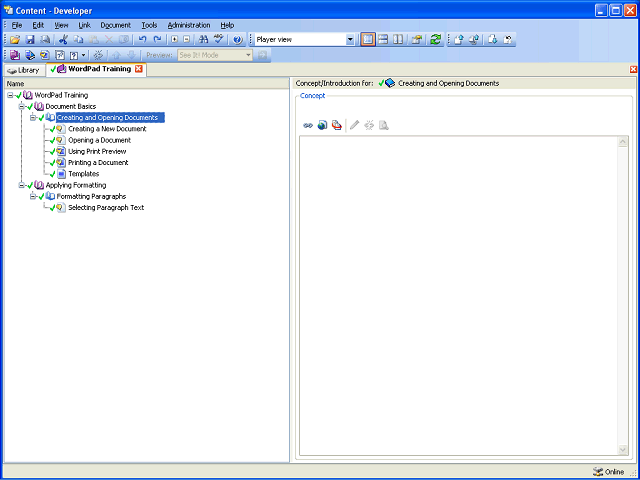Screen dimensions: 640x480
Task: Click inside the empty Concept content area
Action: pyautogui.click(x=458, y=296)
